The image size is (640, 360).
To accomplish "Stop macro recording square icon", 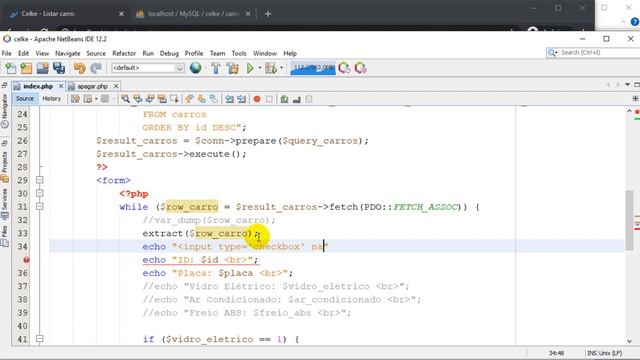I will tap(269, 99).
